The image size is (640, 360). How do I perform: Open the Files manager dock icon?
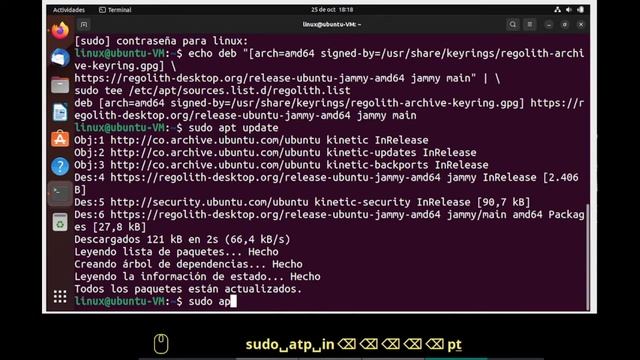pos(60,85)
